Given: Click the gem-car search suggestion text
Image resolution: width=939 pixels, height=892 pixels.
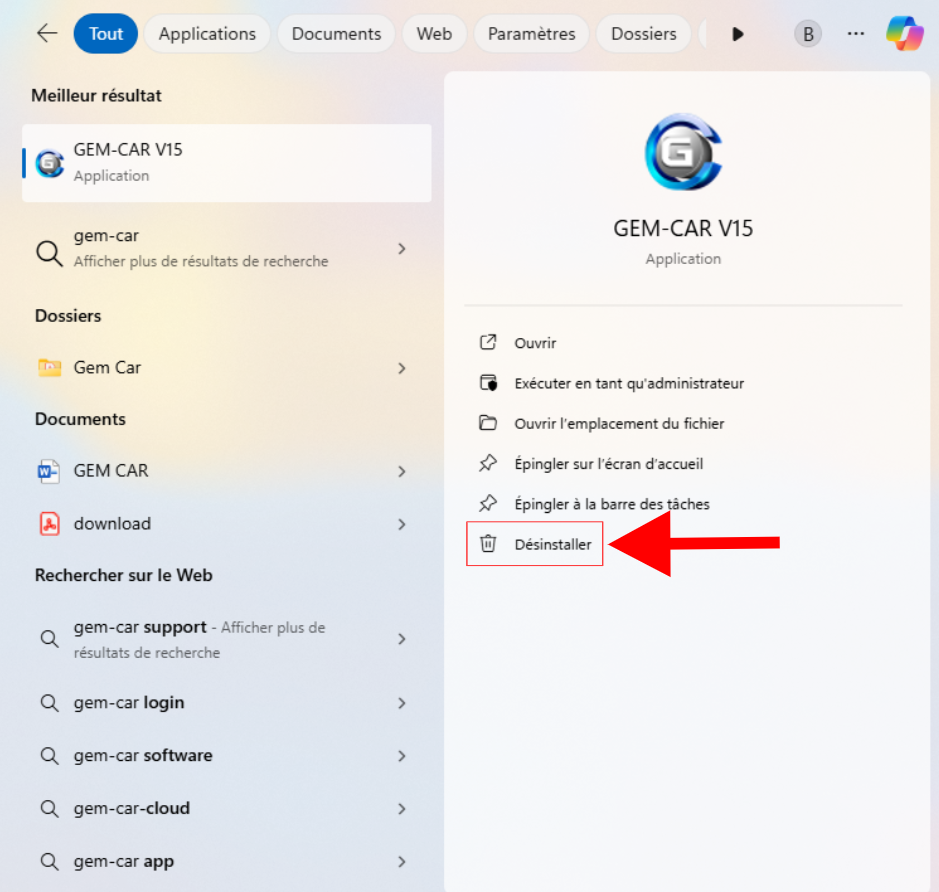Looking at the screenshot, I should (107, 236).
